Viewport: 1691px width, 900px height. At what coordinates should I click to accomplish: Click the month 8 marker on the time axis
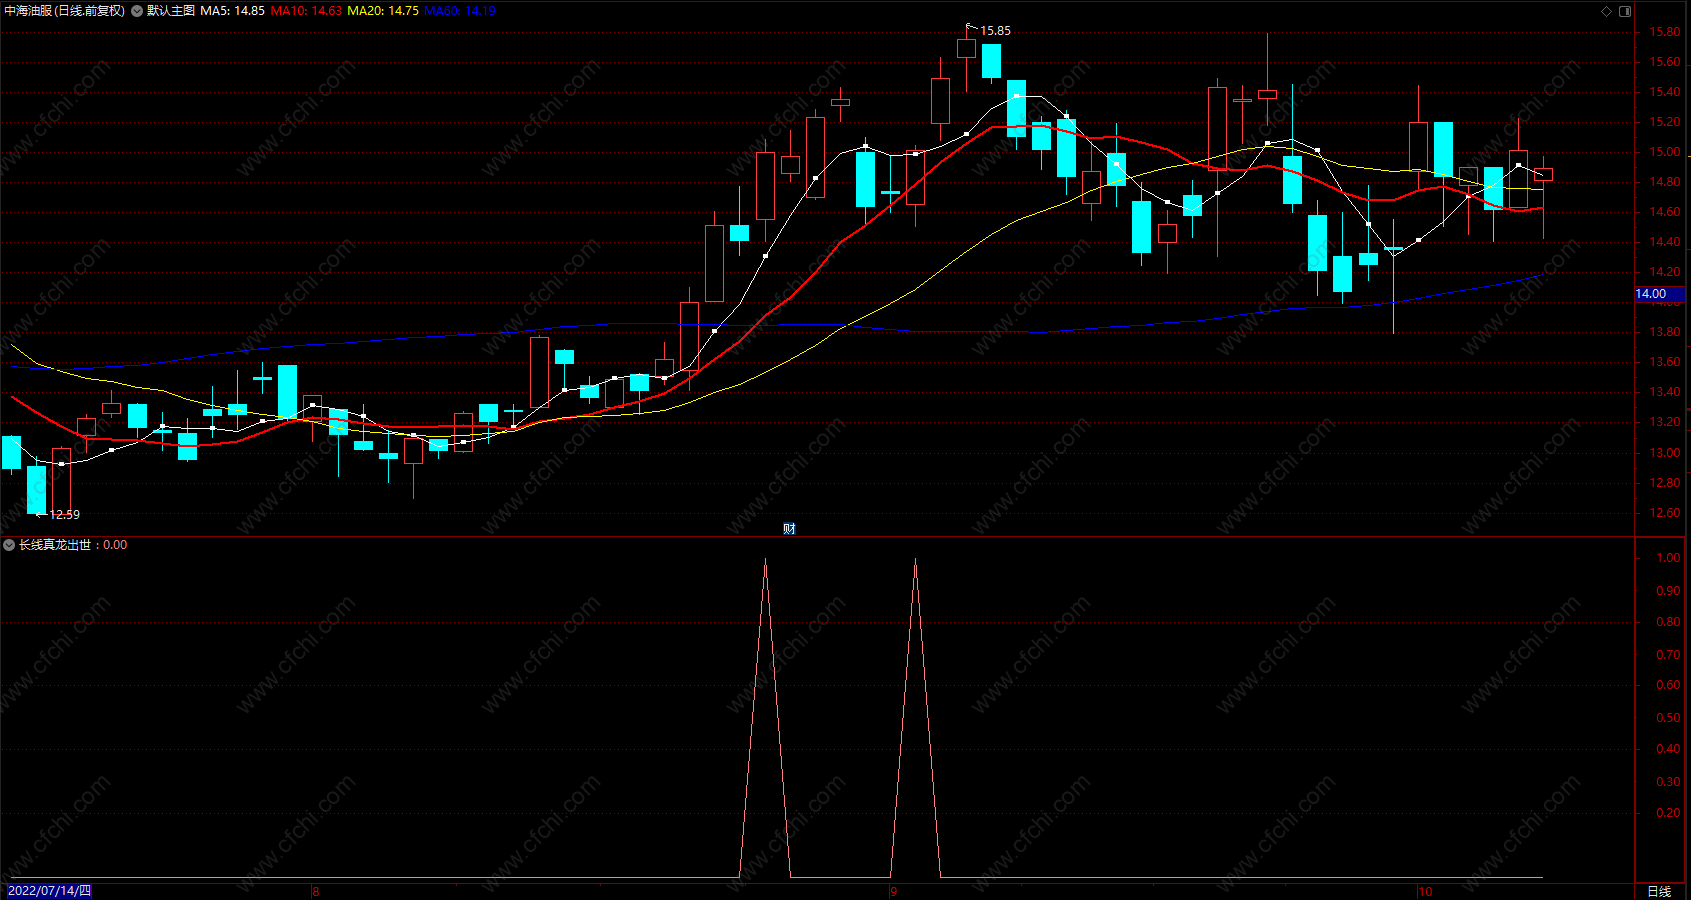pos(316,891)
